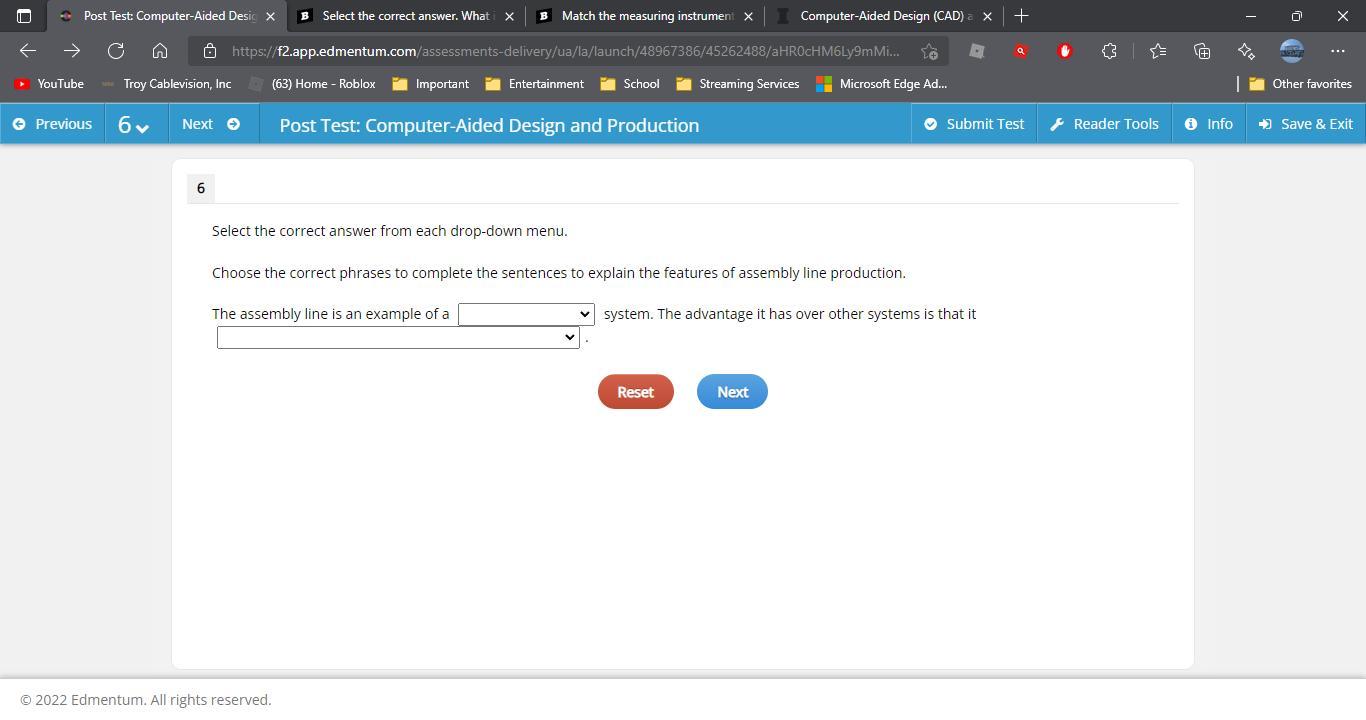The width and height of the screenshot is (1366, 720).
Task: Add this page to favorites star icon
Action: pyautogui.click(x=929, y=51)
